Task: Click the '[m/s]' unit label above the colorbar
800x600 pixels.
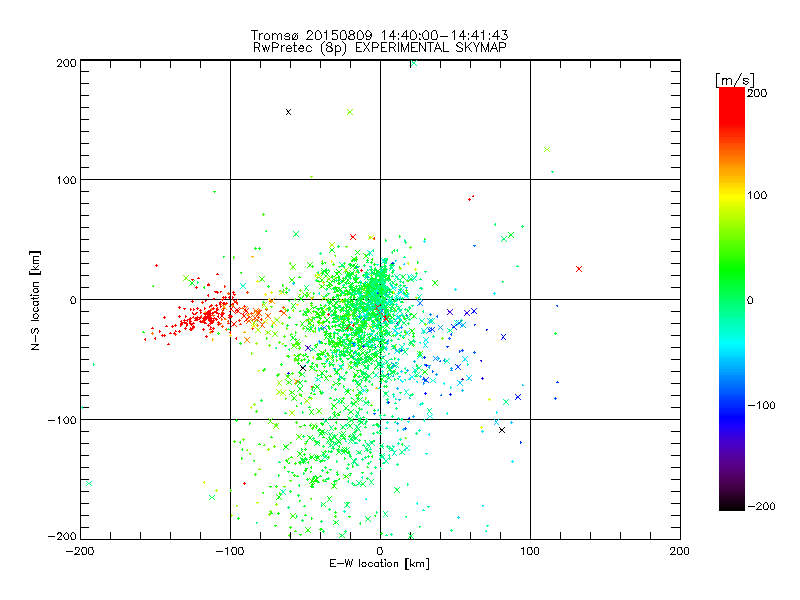Action: pos(735,80)
